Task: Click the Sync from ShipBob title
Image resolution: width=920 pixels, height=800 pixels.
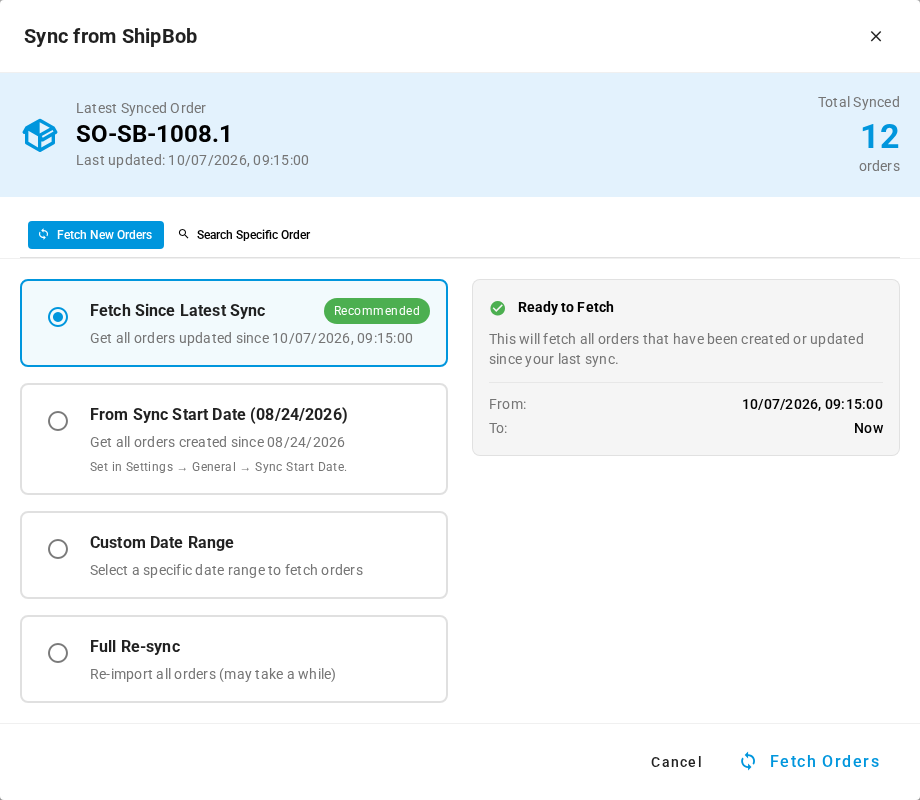Action: pos(110,36)
